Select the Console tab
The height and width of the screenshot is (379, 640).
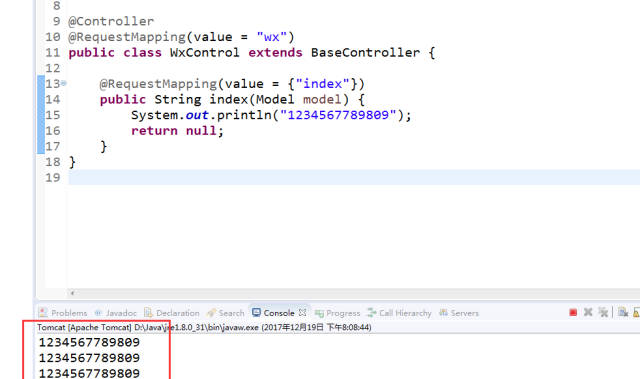279,313
